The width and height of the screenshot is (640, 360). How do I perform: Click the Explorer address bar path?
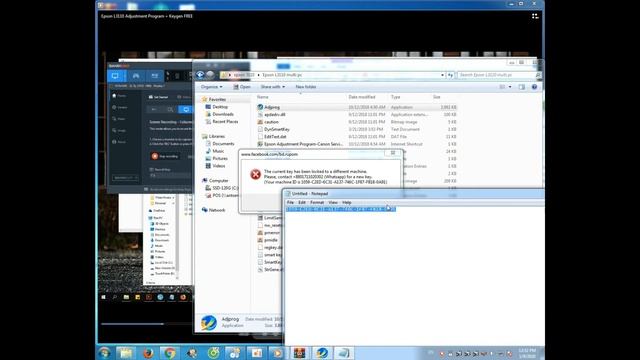coord(331,75)
